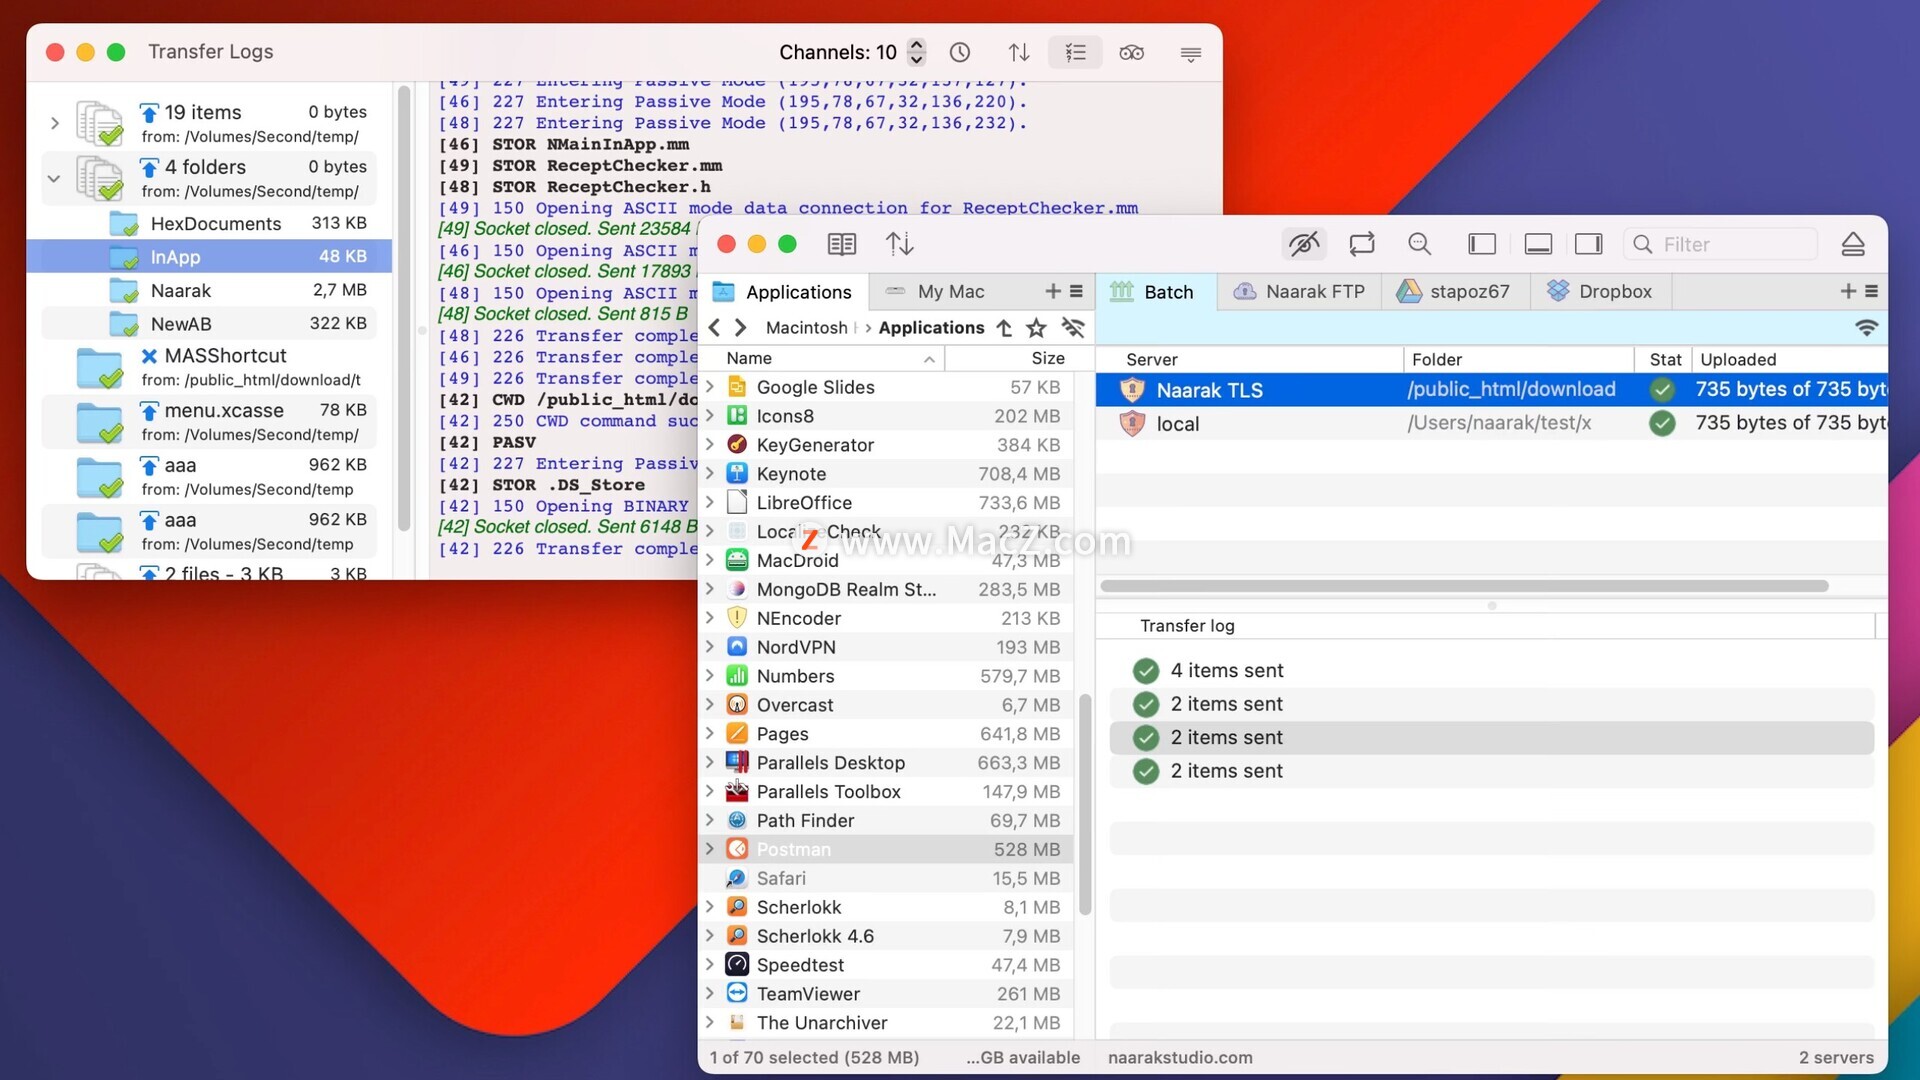Toggle the bottom panel icon

(x=1538, y=244)
